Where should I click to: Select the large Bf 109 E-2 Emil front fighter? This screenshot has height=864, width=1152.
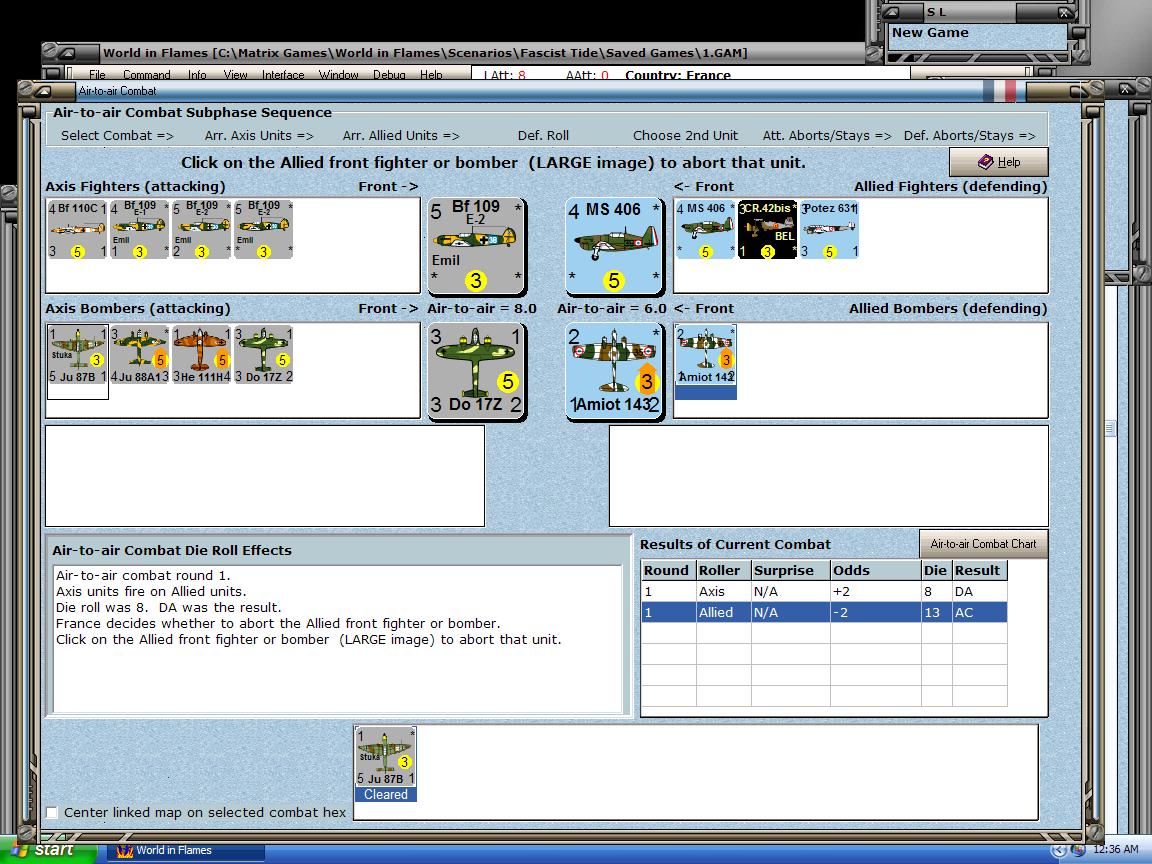click(476, 245)
